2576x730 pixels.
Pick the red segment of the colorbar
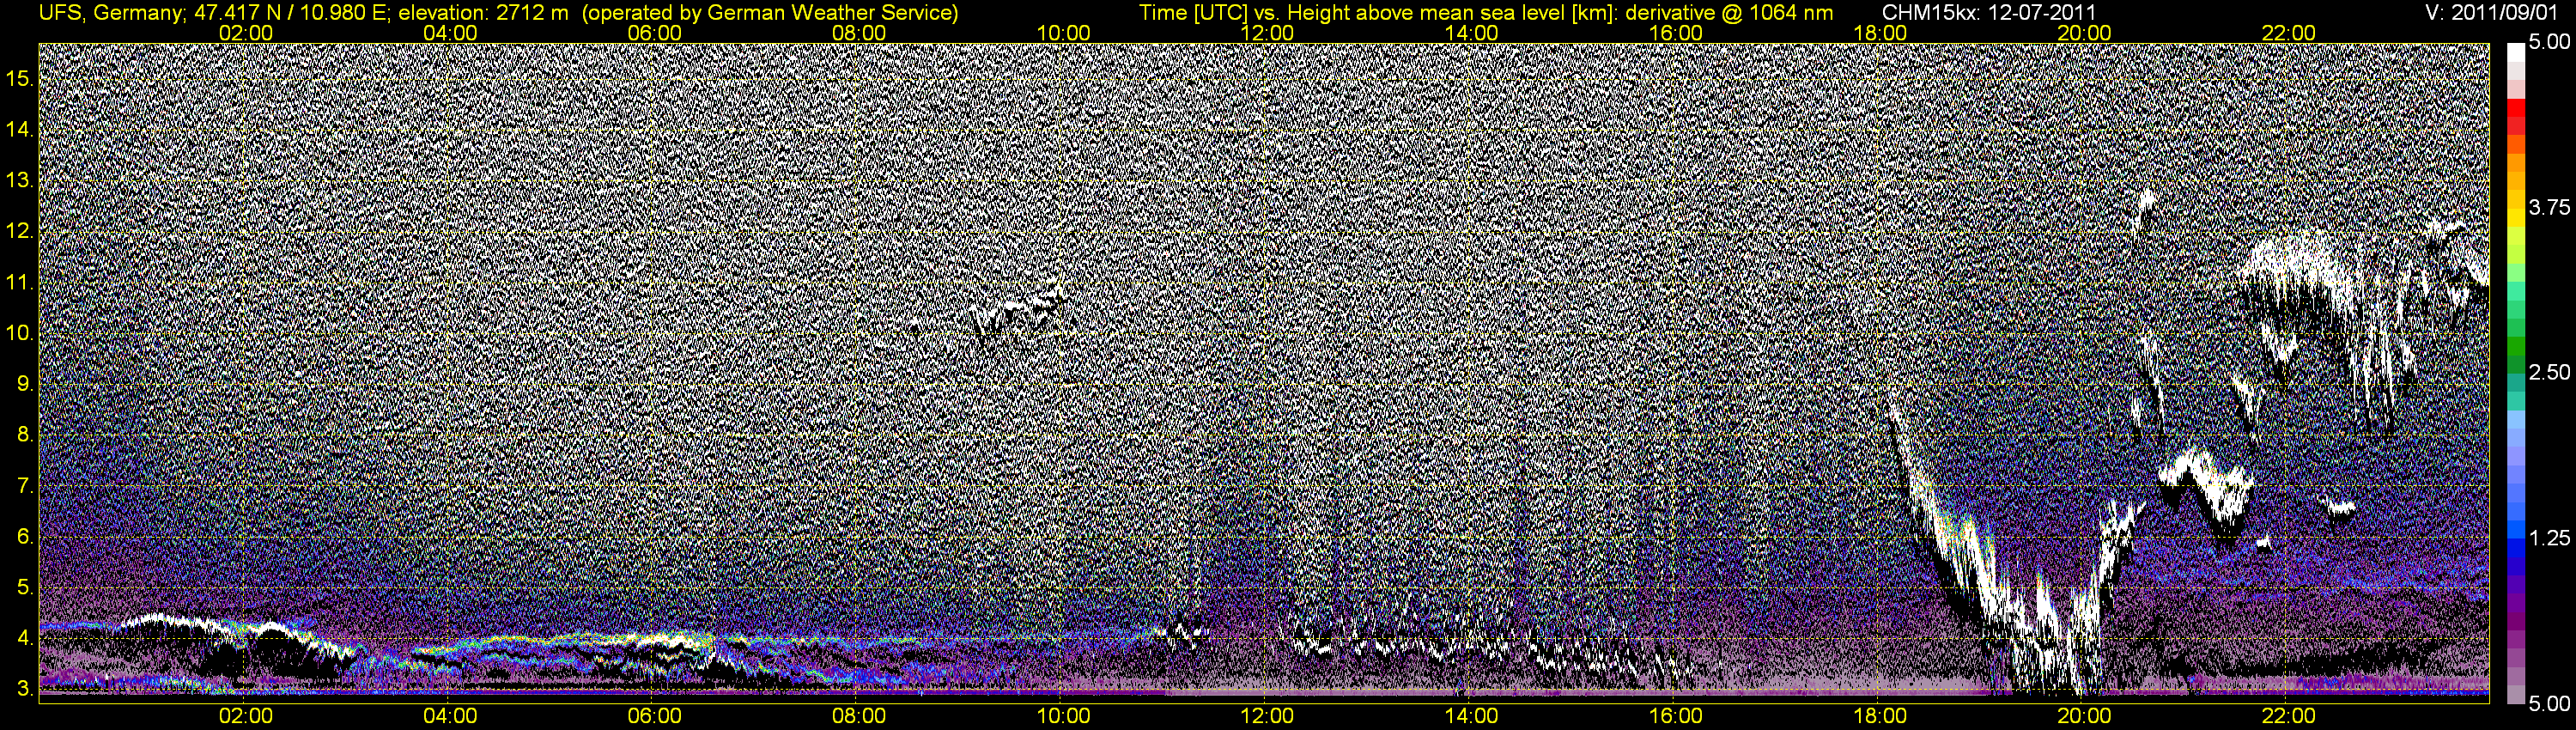pyautogui.click(x=2516, y=108)
